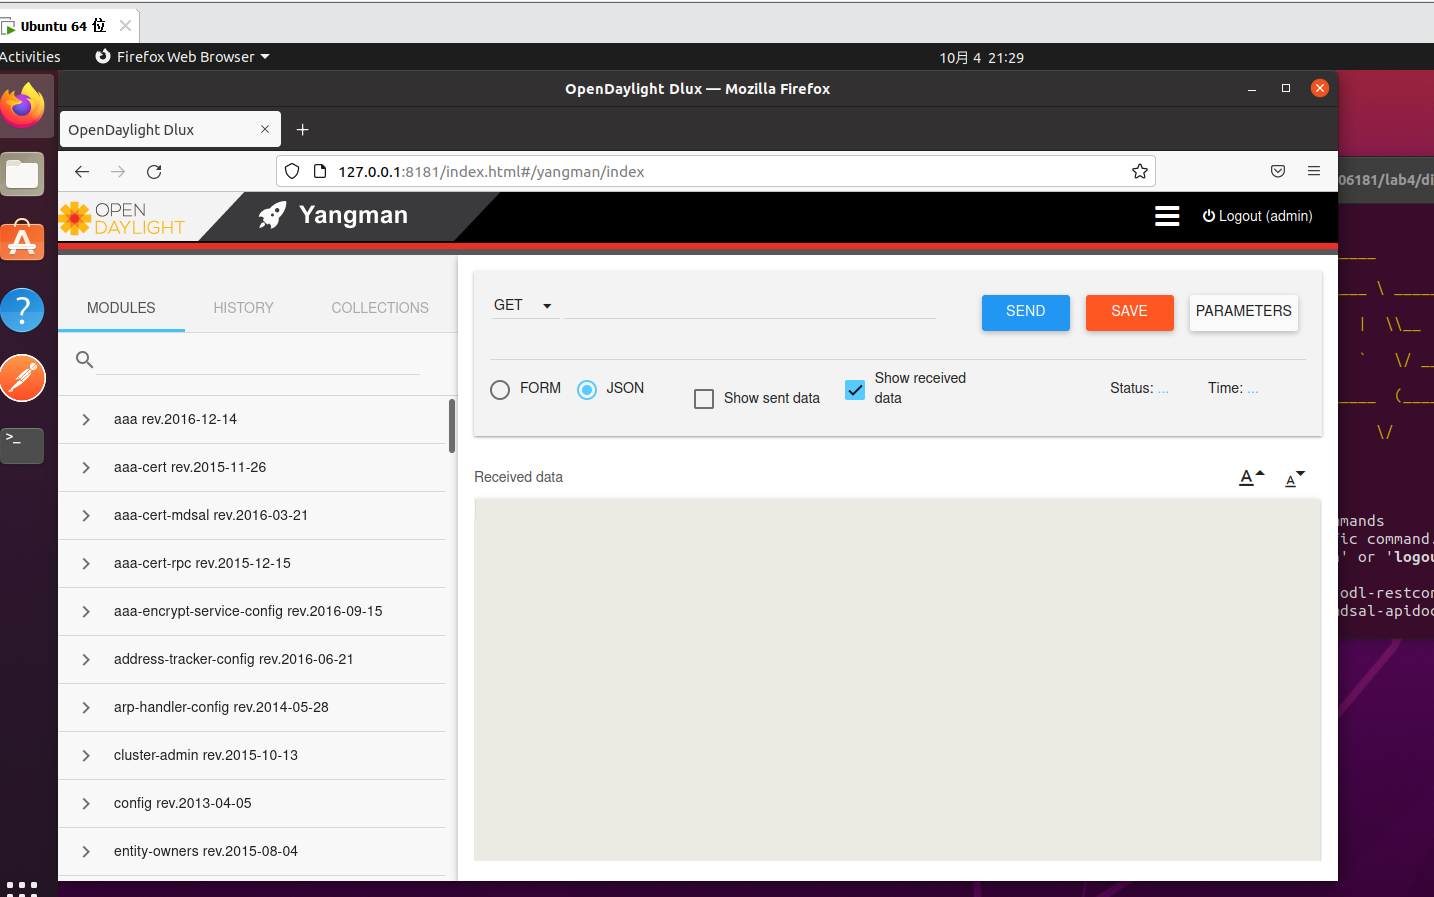Screen dimensions: 1434x897
Task: Switch to the MODULES tab
Action: (121, 308)
